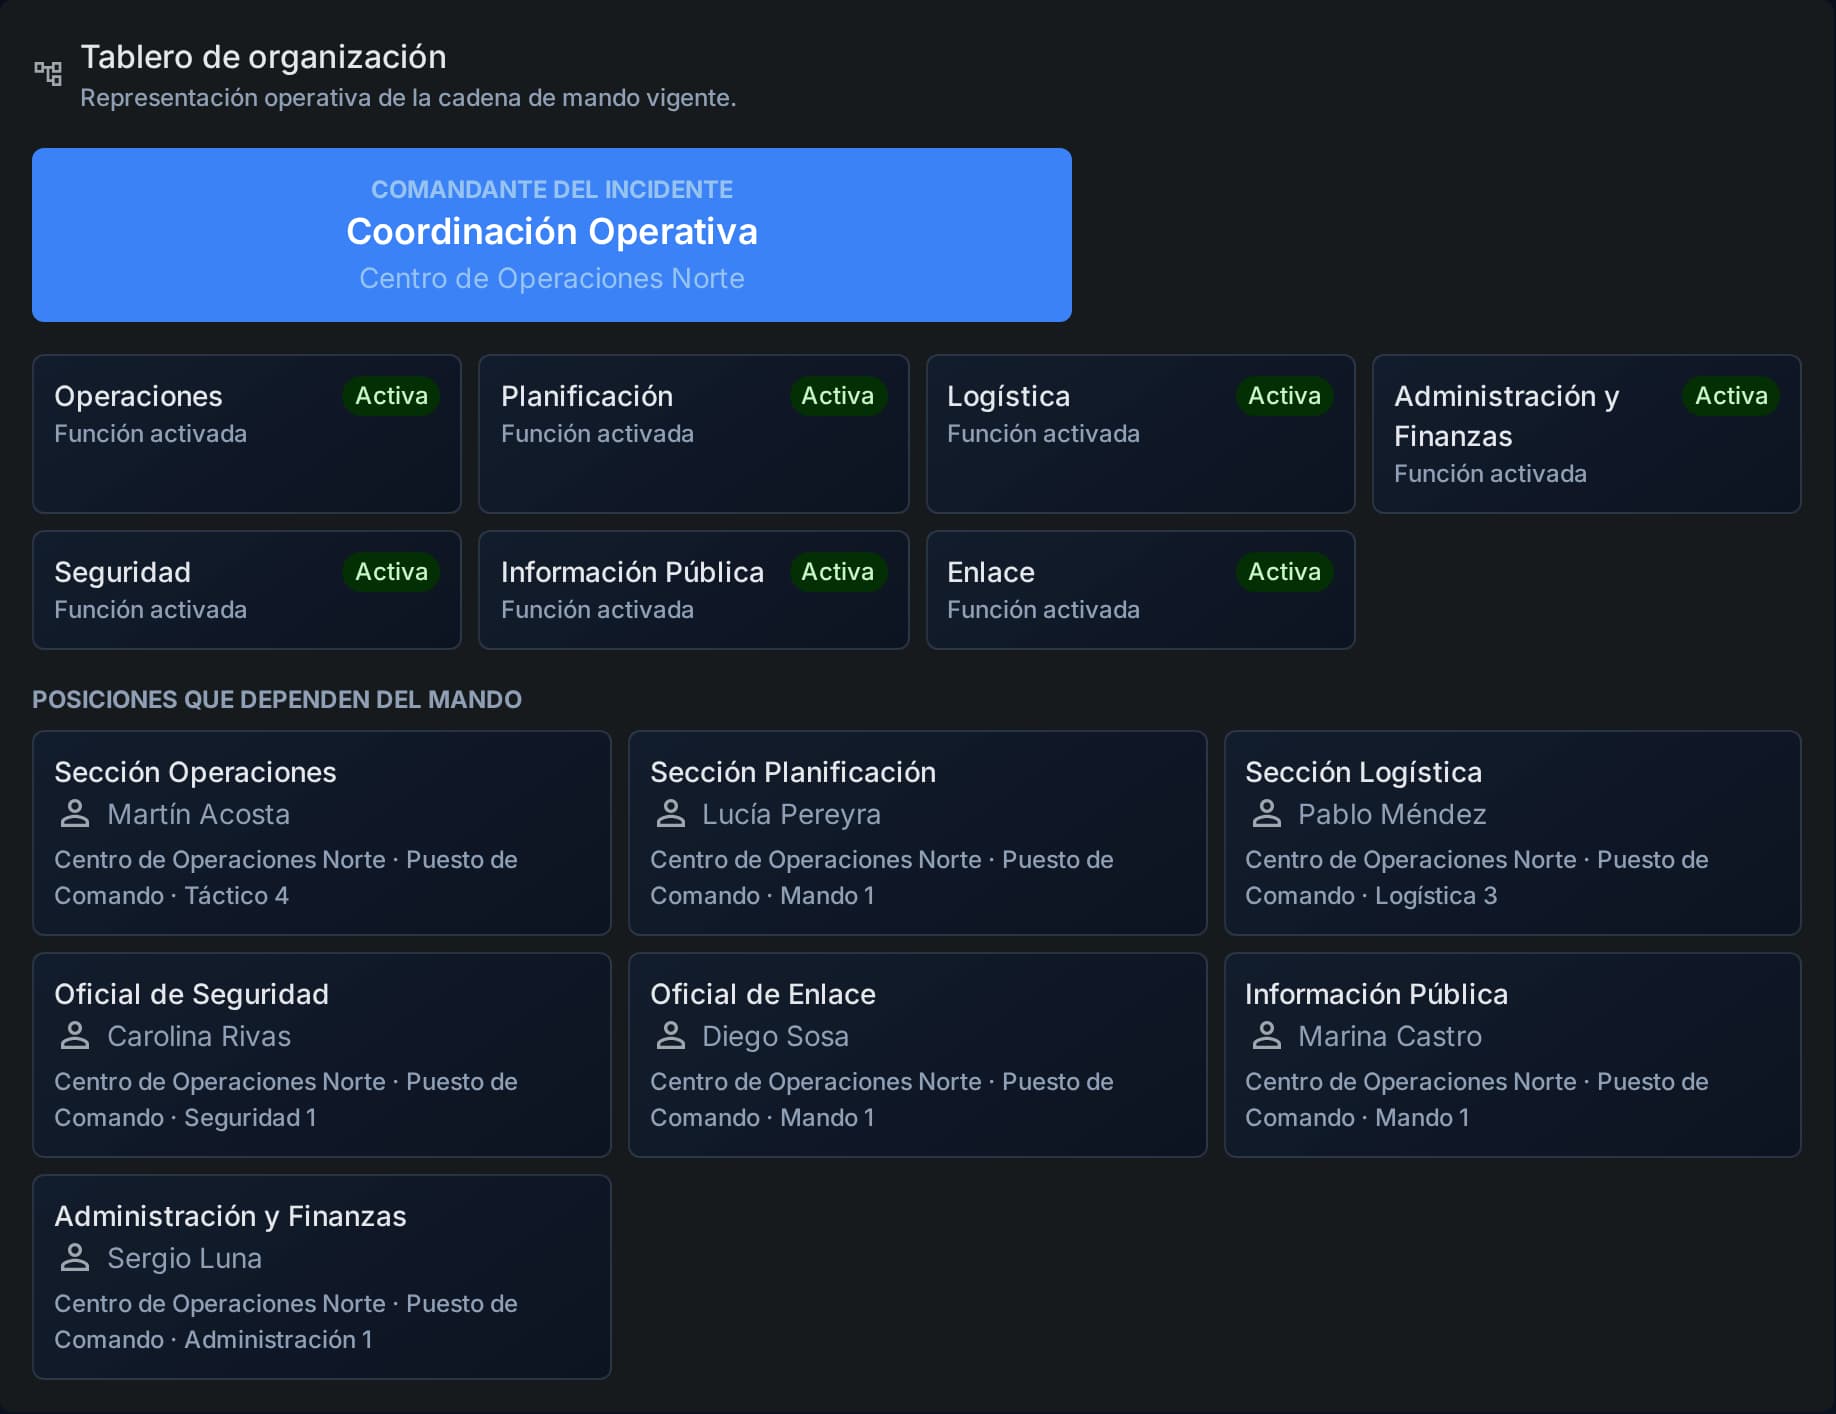
Task: Select the Coordinación Operativa commander card
Action: point(552,235)
